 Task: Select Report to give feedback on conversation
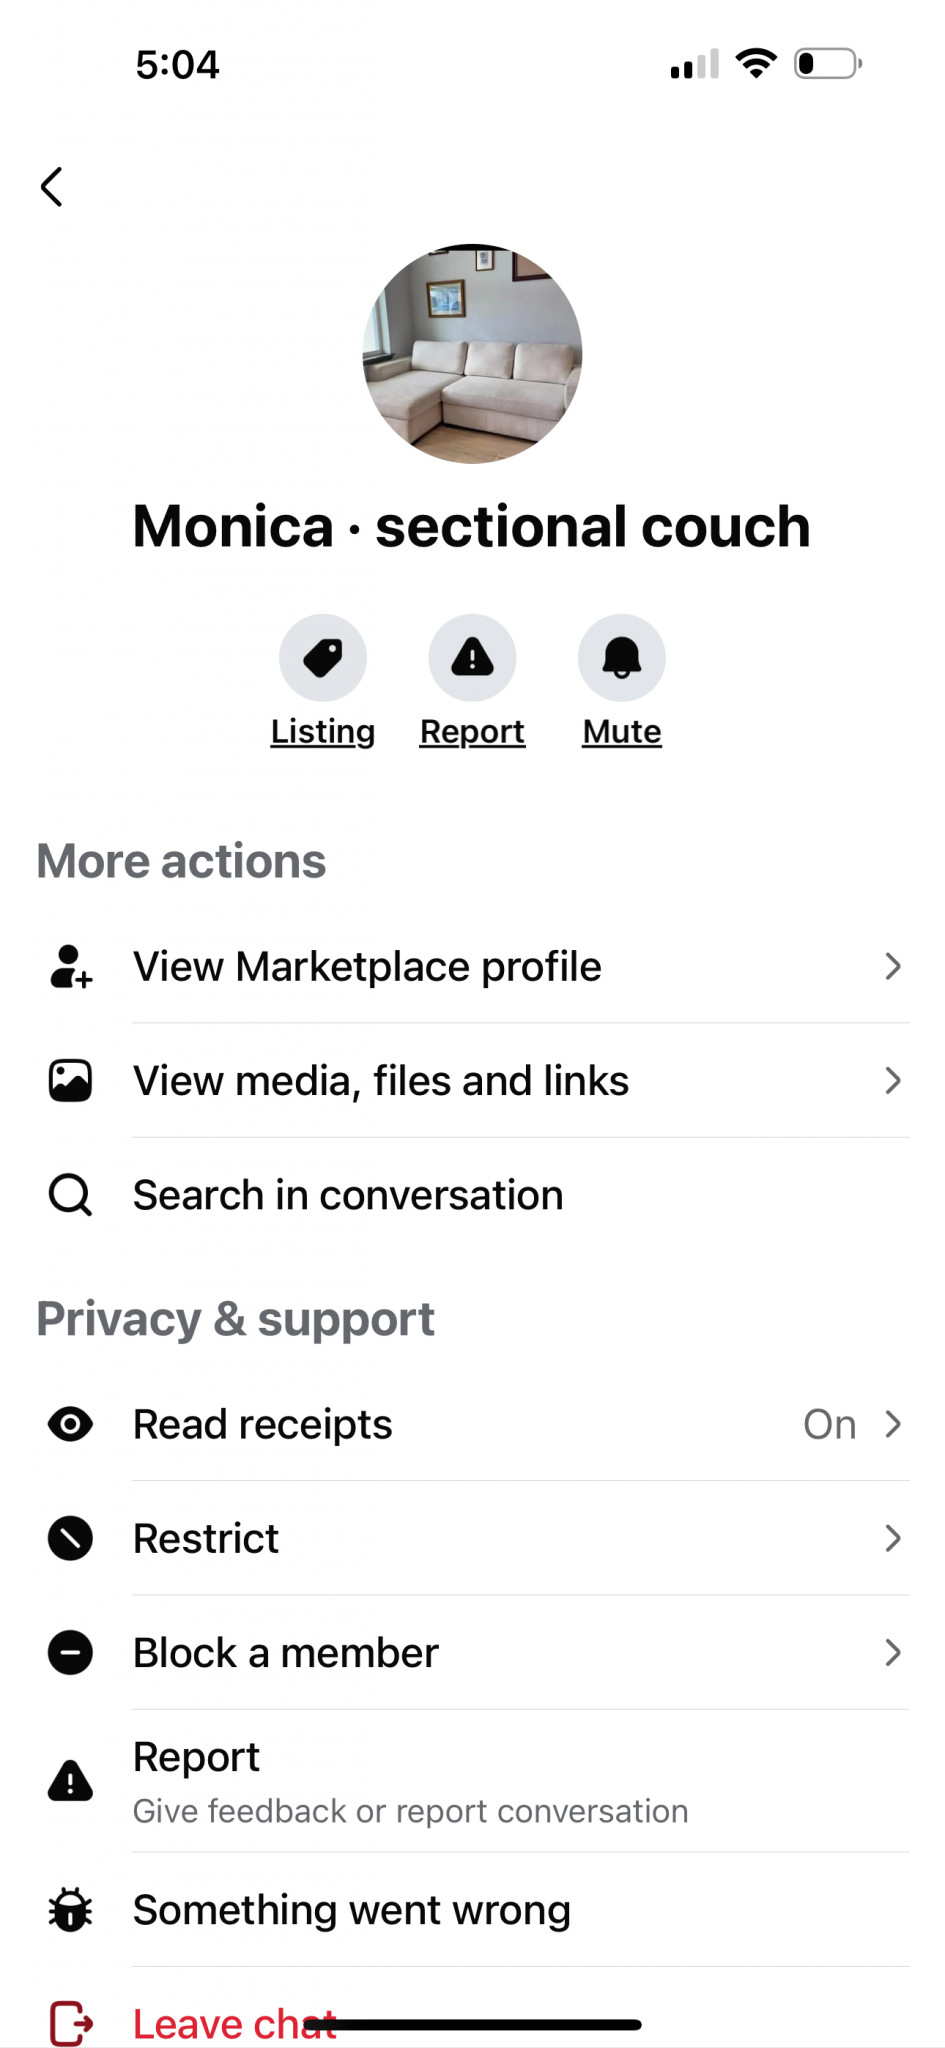click(410, 1781)
